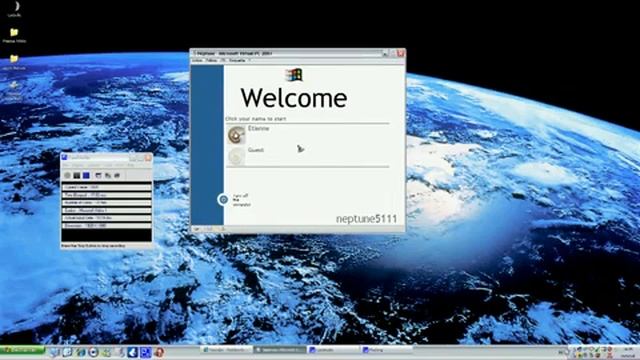Close the Virtual PC window

click(400, 53)
